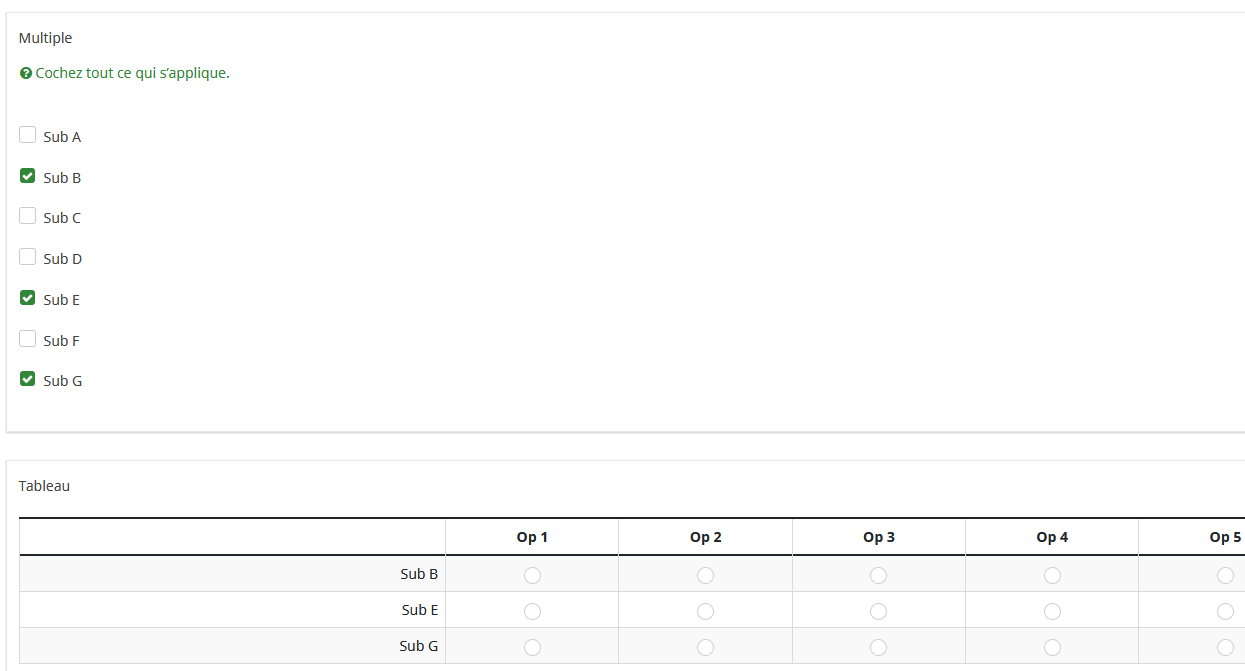Image resolution: width=1245 pixels, height=671 pixels.
Task: Select Op 1 for Sub G row
Action: click(x=532, y=647)
